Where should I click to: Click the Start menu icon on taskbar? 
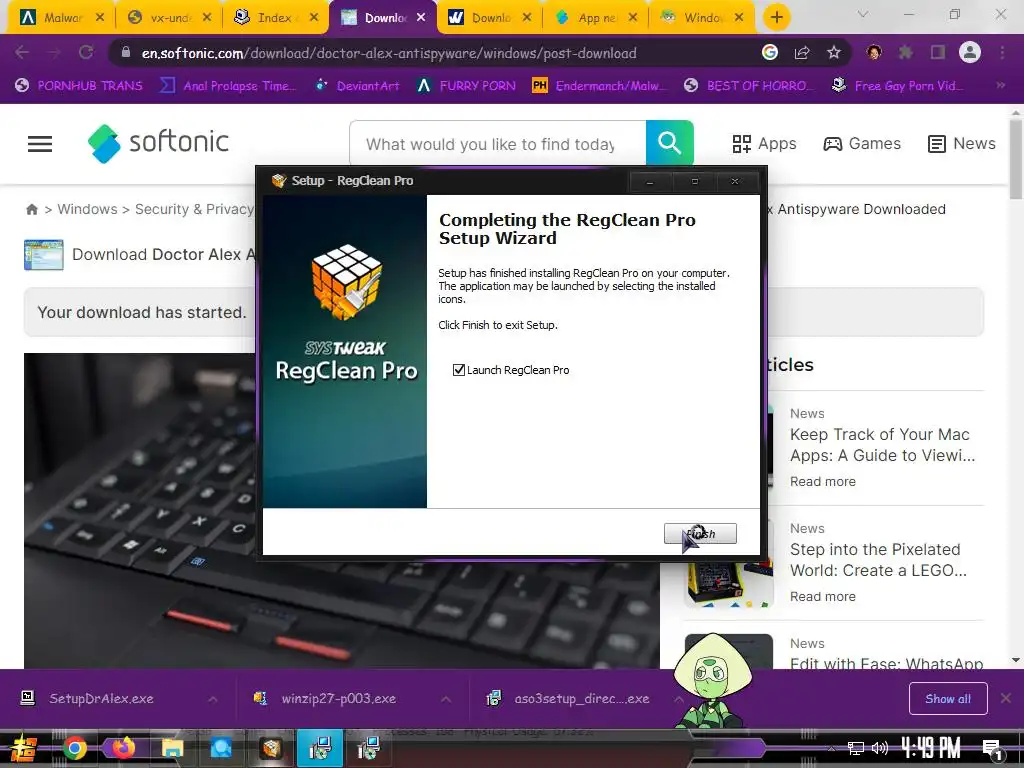(x=23, y=748)
